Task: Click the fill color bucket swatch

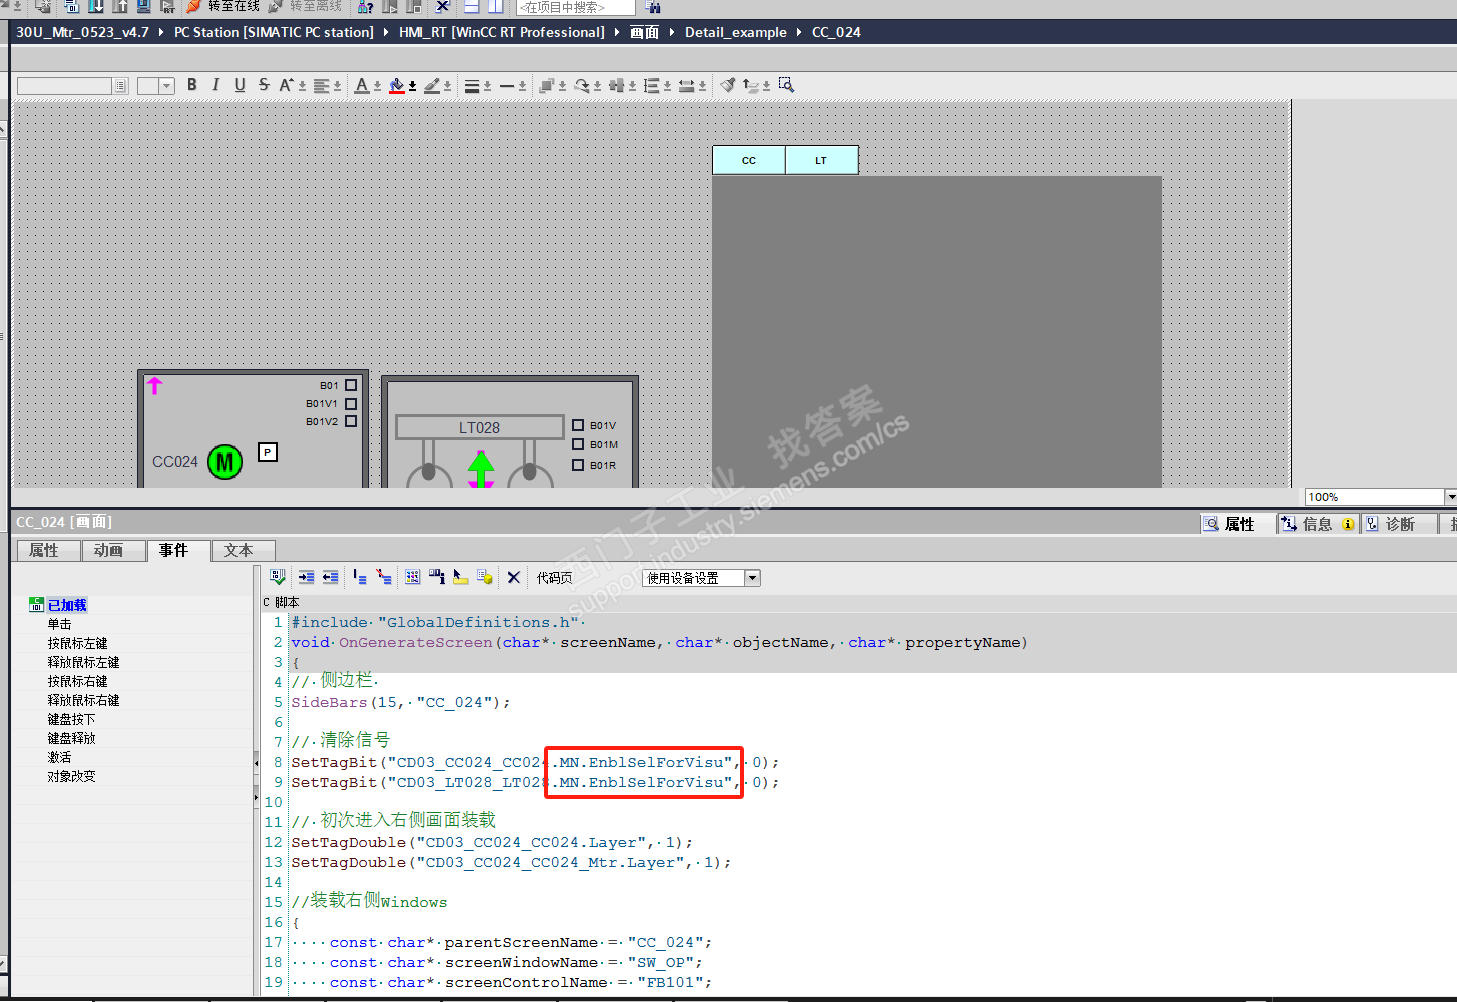Action: click(397, 85)
